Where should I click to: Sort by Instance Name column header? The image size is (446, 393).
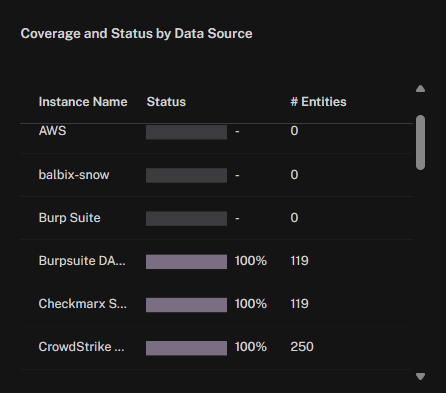coord(83,102)
